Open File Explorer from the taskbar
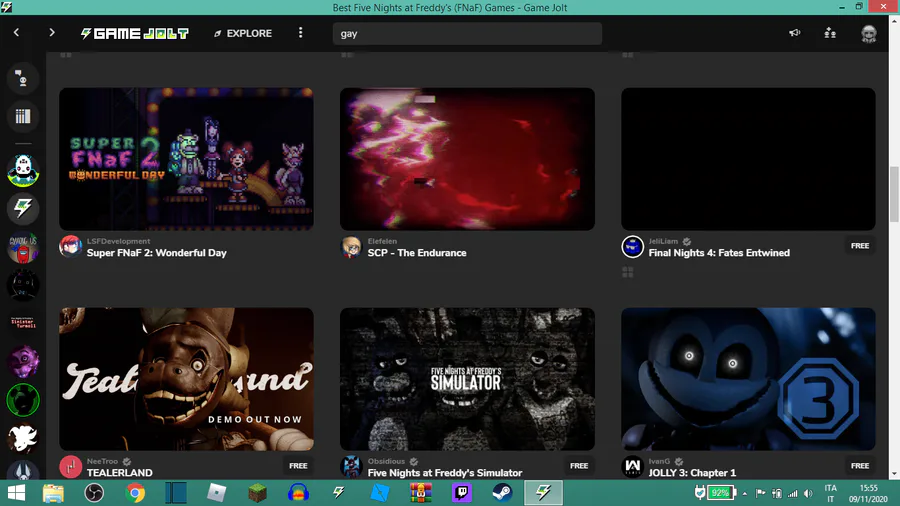This screenshot has width=900, height=506. pos(53,493)
